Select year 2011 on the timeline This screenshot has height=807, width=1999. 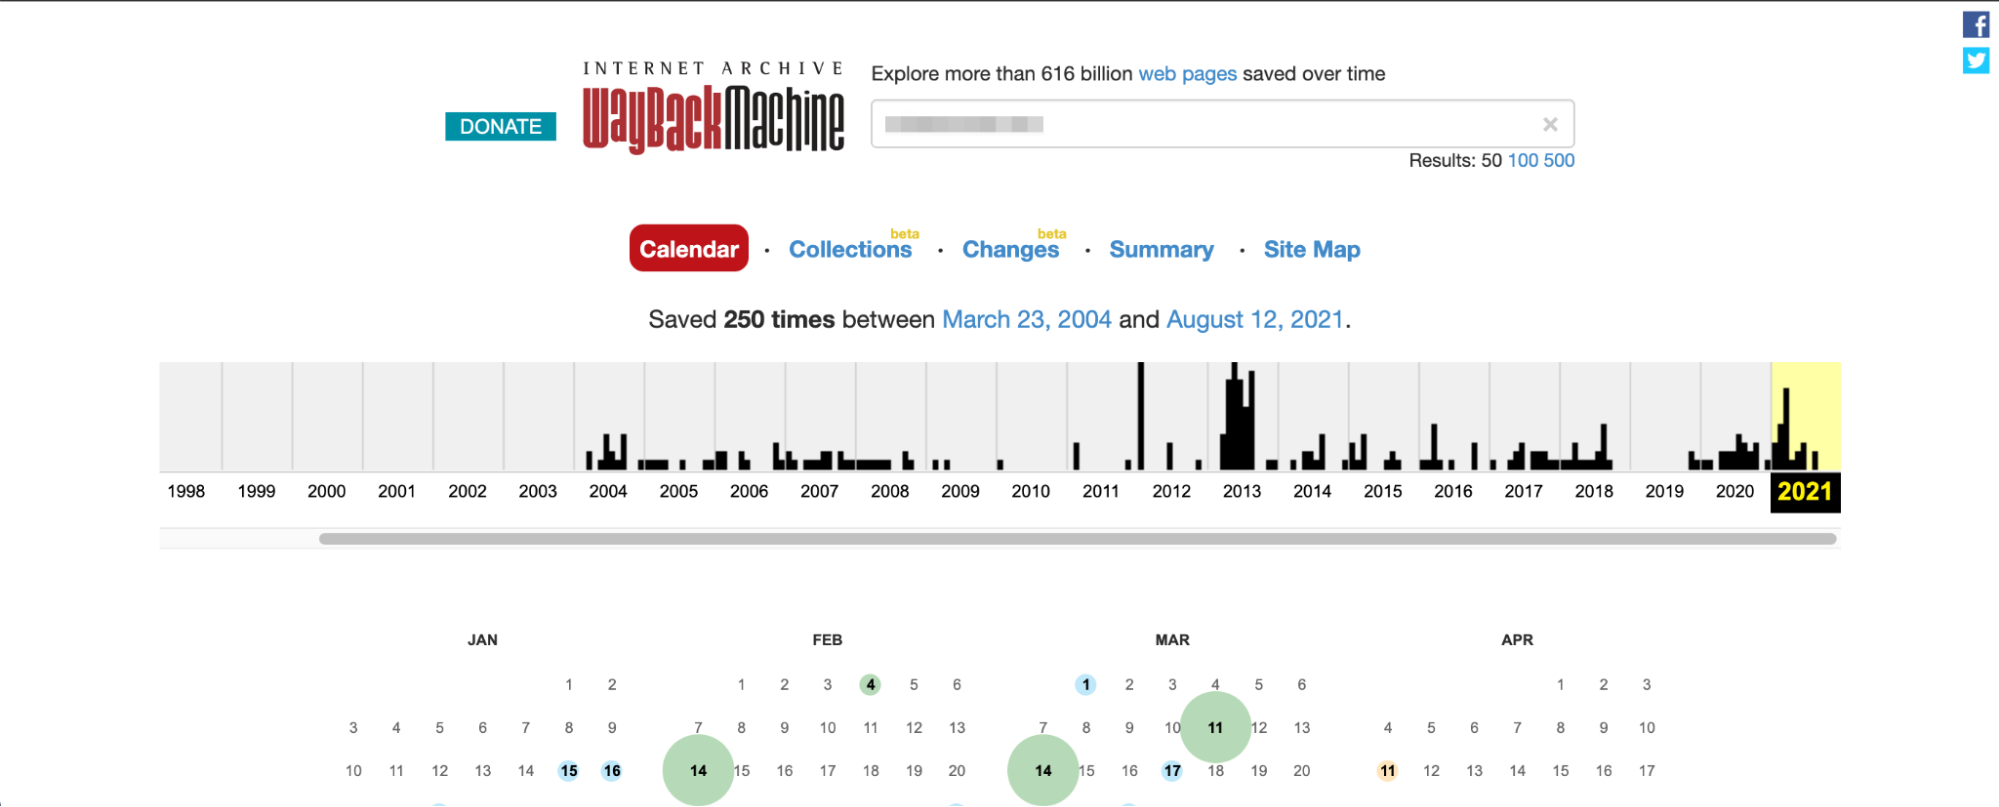pos(1101,491)
